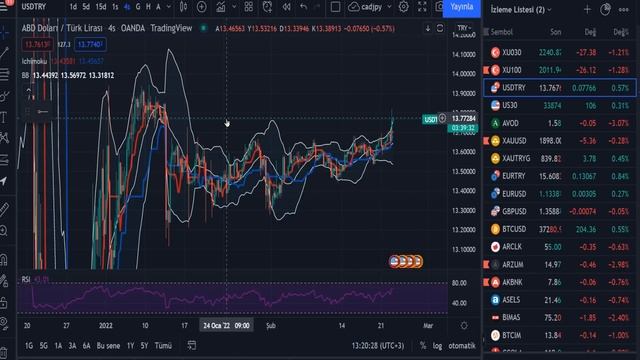Screen dimensions: 640x360
Task: Select the arrow icons tool
Action: (4, 181)
